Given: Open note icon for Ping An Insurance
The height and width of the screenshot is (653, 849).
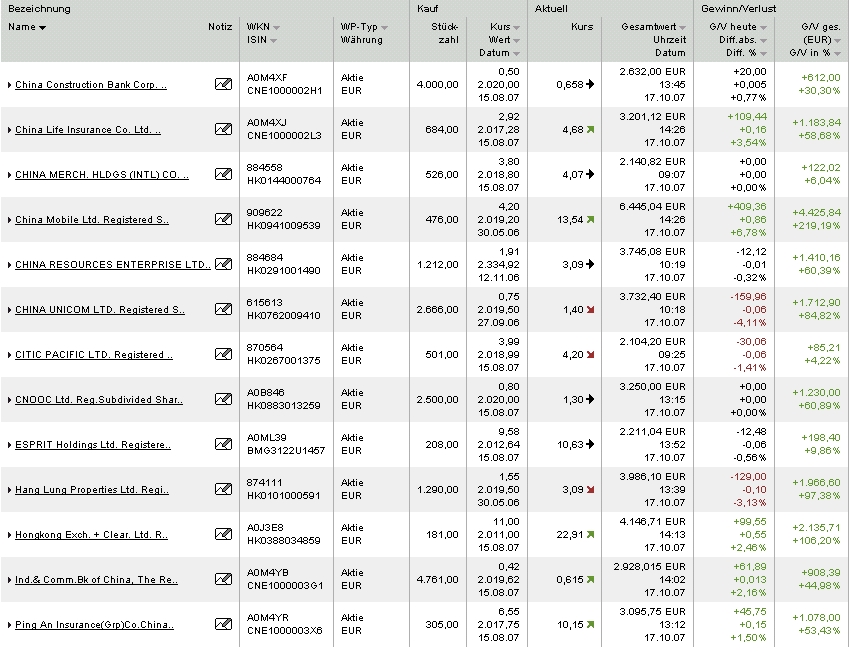Looking at the screenshot, I should pyautogui.click(x=223, y=623).
